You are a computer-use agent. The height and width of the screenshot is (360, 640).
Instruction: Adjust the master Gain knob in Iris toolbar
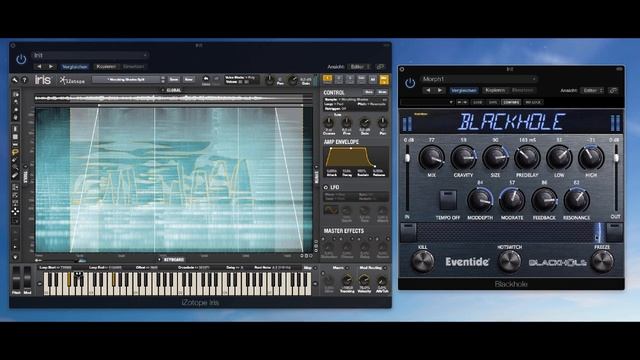point(293,80)
